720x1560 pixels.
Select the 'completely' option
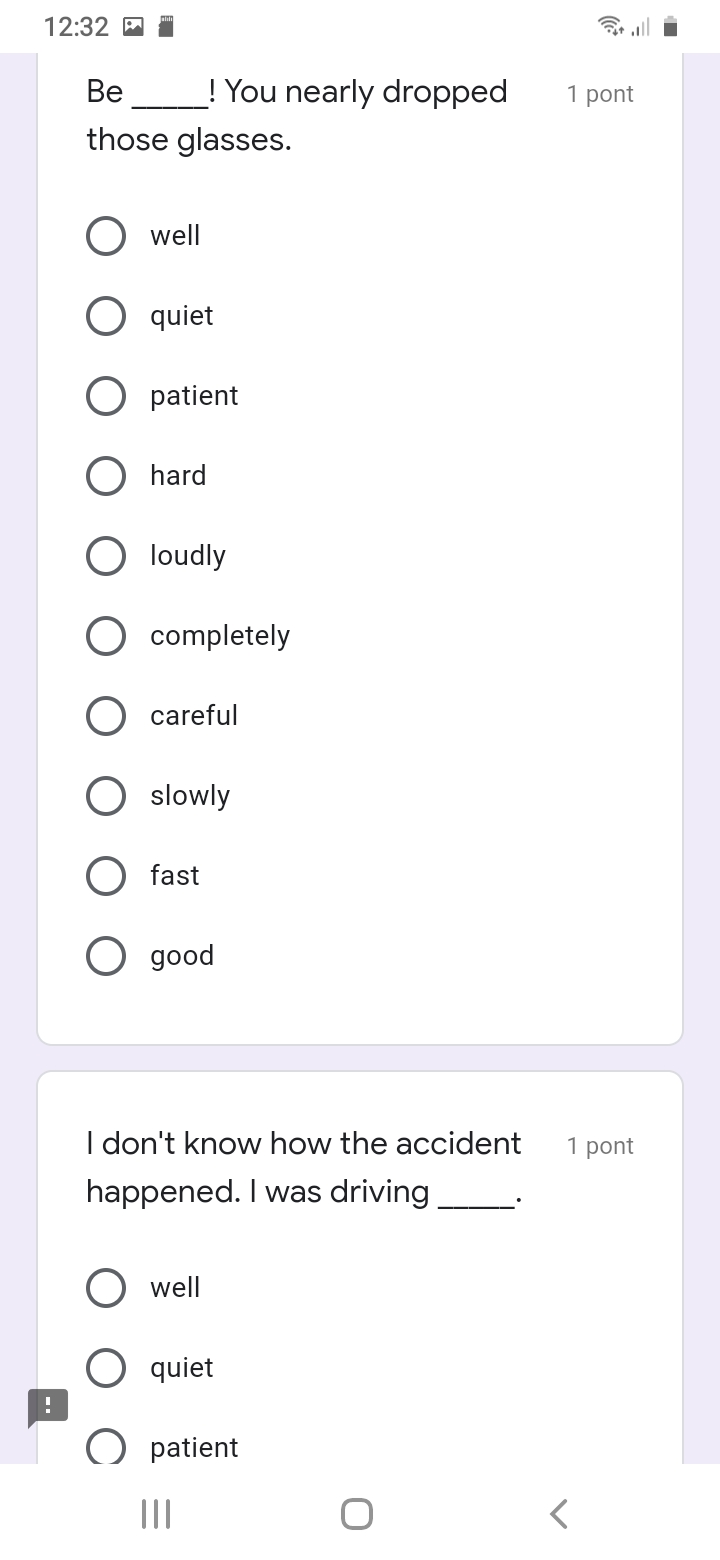click(x=106, y=636)
